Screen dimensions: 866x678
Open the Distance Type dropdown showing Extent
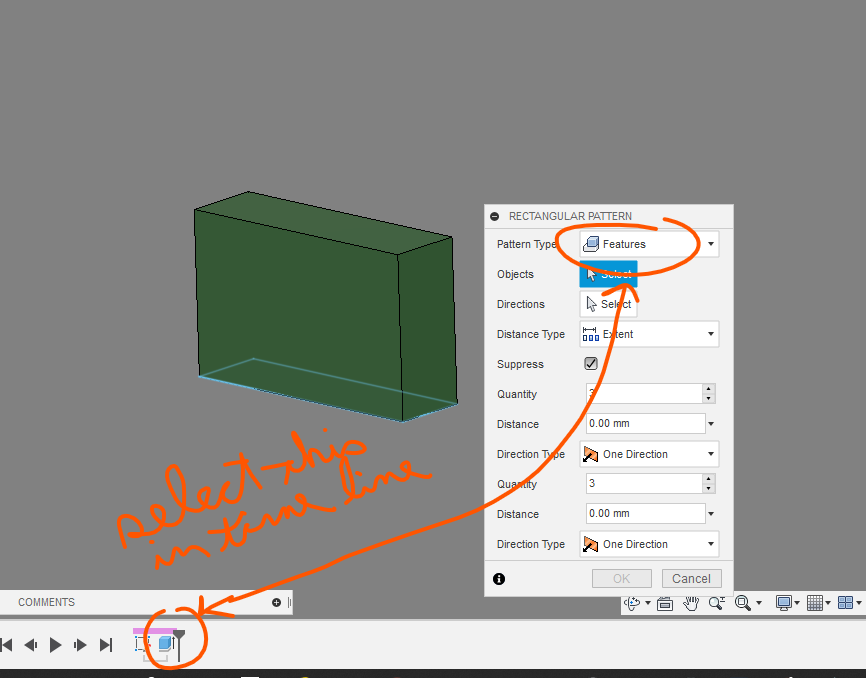(649, 334)
